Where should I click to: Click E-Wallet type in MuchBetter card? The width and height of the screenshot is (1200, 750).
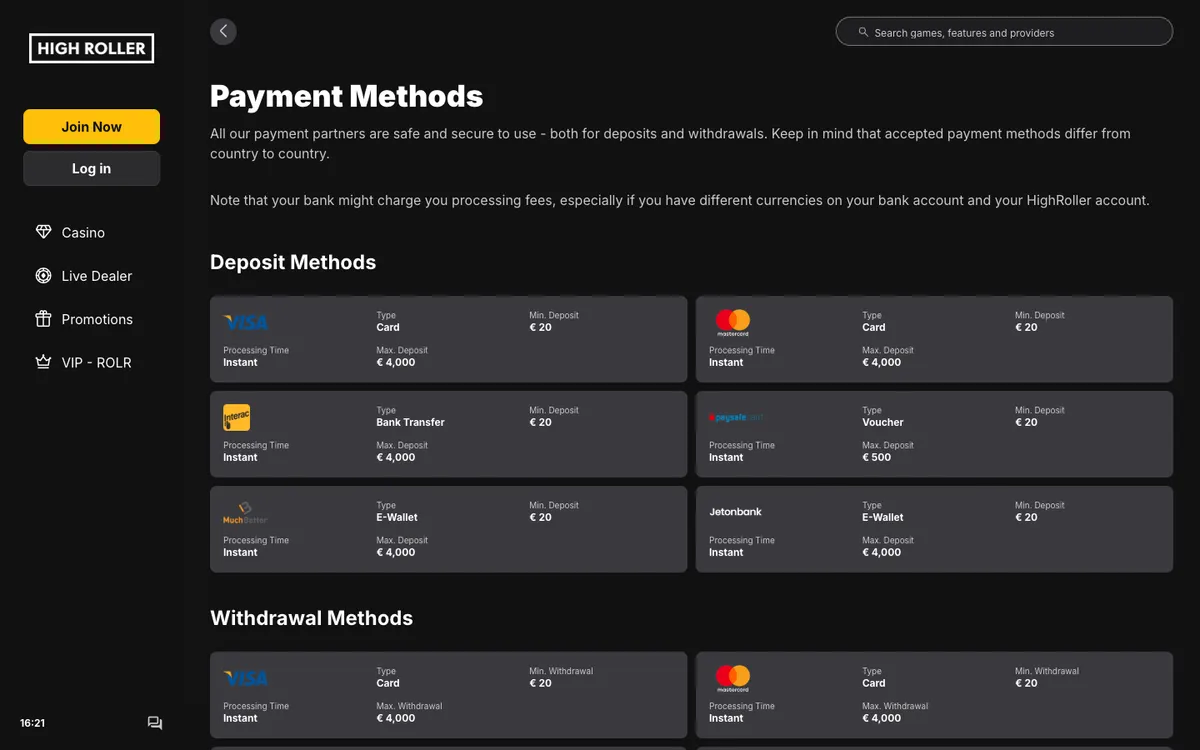[397, 517]
